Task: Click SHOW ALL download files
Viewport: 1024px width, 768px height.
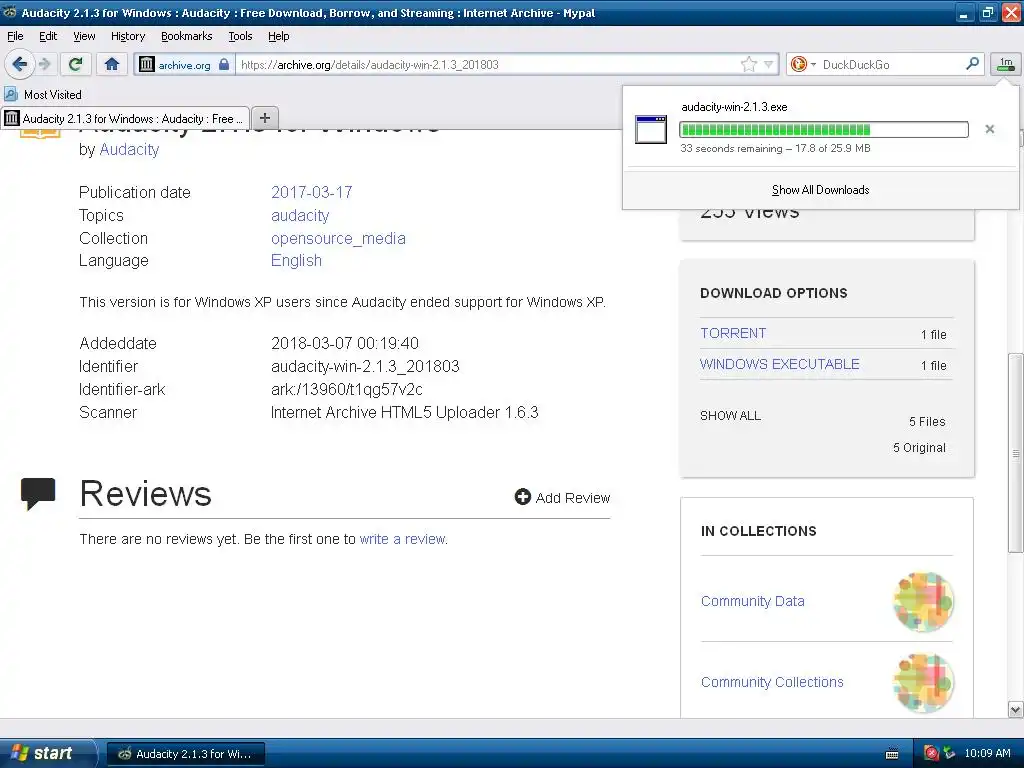Action: [730, 415]
